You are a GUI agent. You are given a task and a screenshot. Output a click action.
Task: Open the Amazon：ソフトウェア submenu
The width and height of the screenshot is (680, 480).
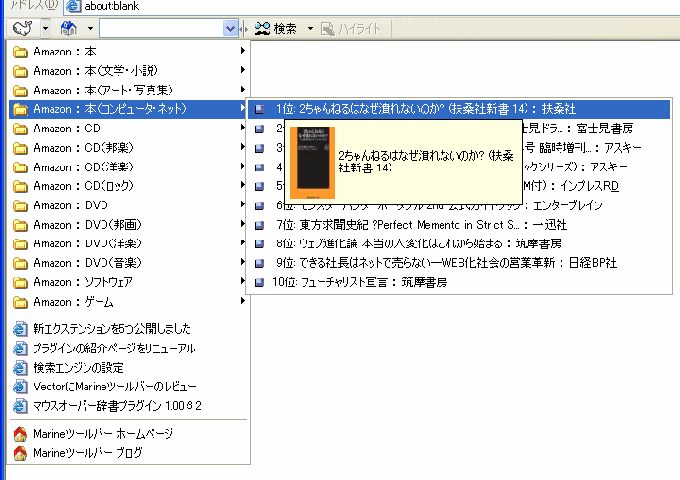(x=129, y=282)
